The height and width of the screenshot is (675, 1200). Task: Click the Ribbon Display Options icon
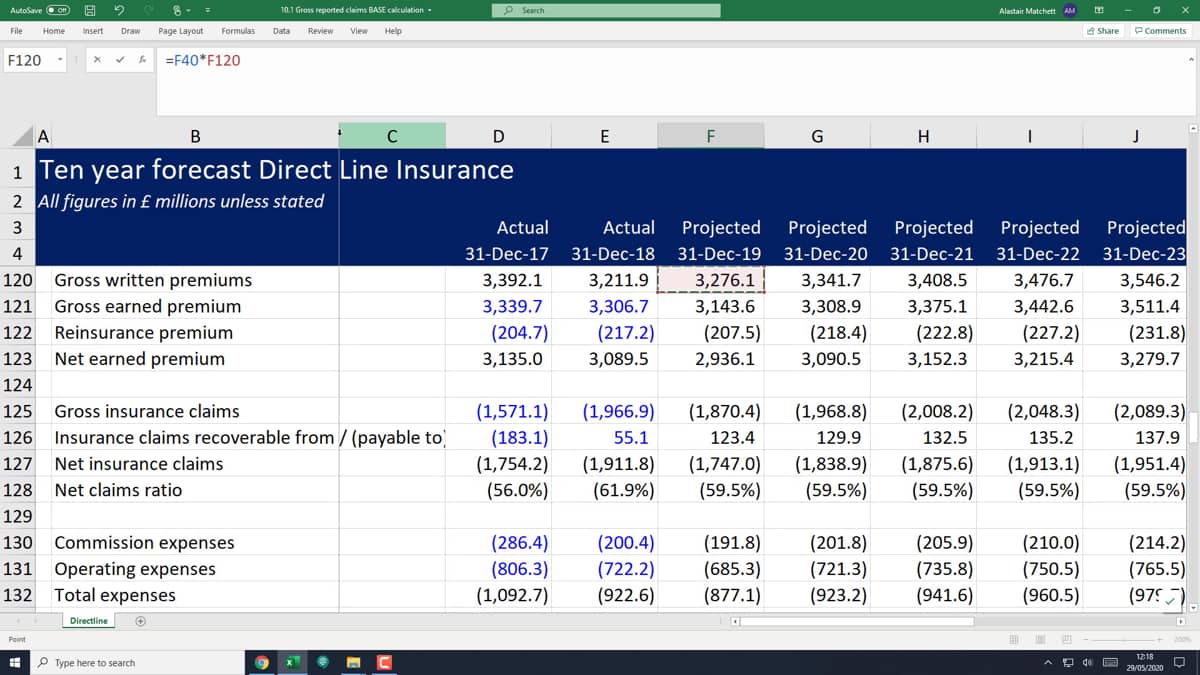point(1098,10)
